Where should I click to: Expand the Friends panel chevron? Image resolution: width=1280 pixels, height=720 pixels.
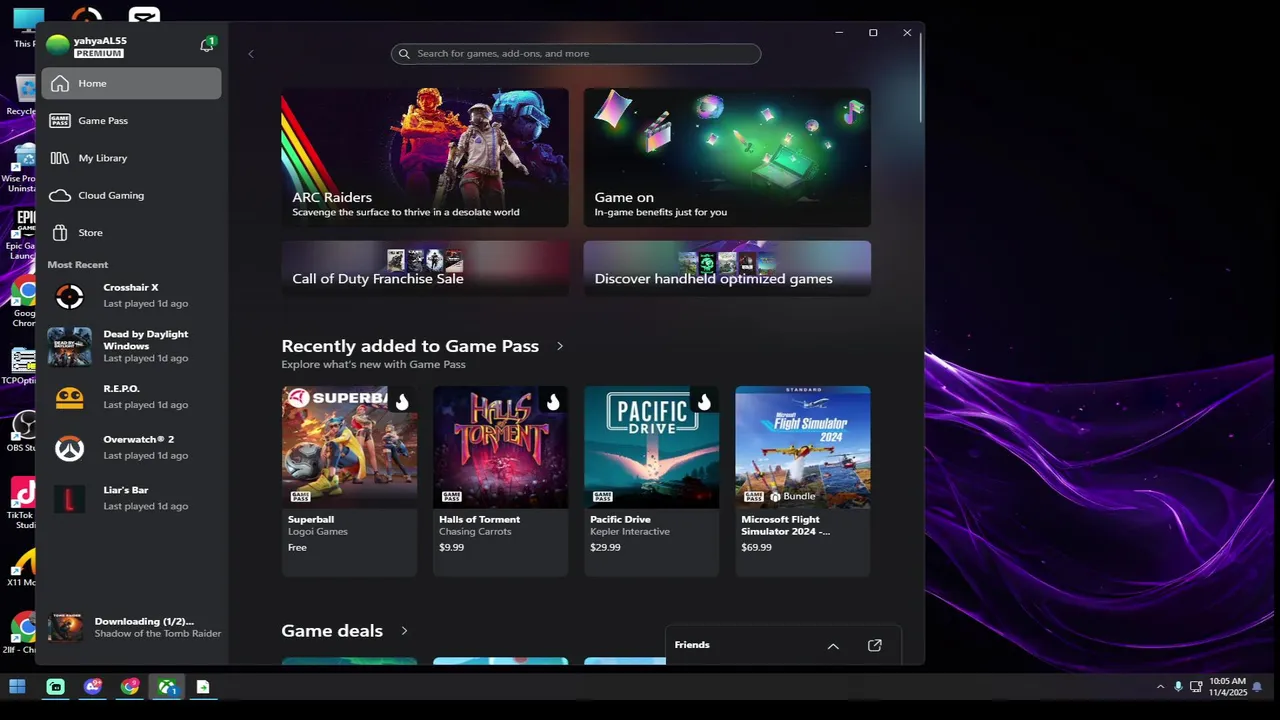(x=833, y=646)
